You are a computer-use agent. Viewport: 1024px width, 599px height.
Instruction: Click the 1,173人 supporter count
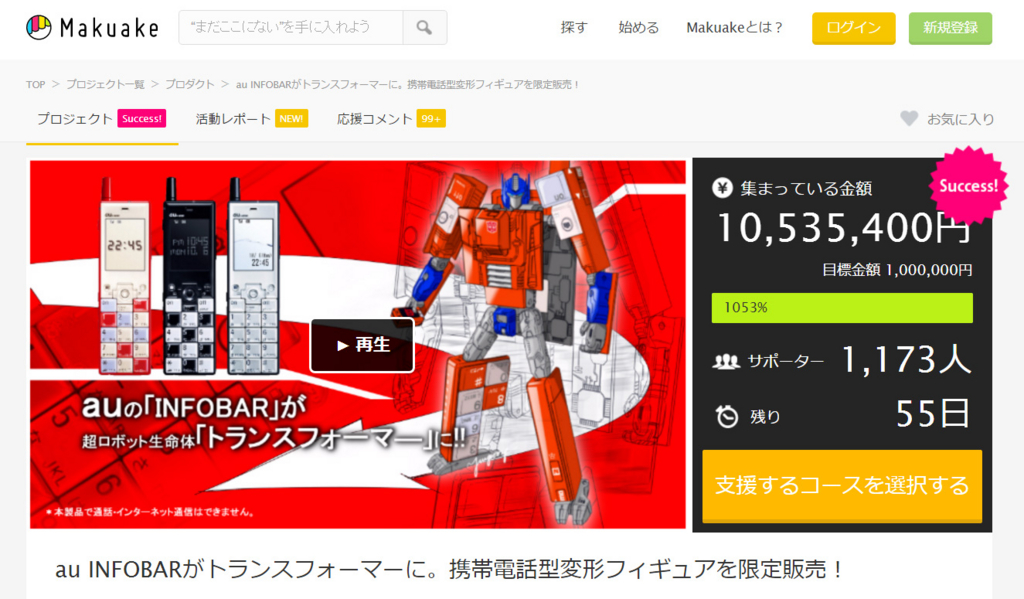pos(906,359)
